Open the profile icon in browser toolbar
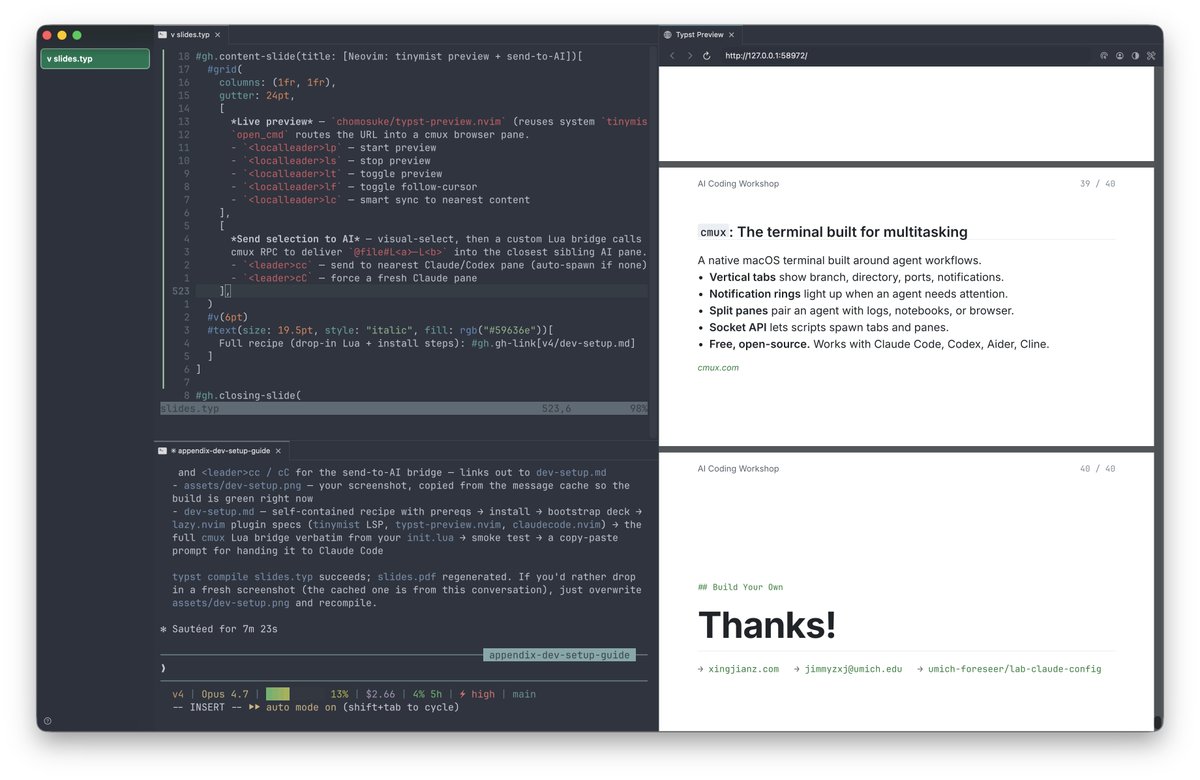The height and width of the screenshot is (780, 1200). tap(1120, 56)
